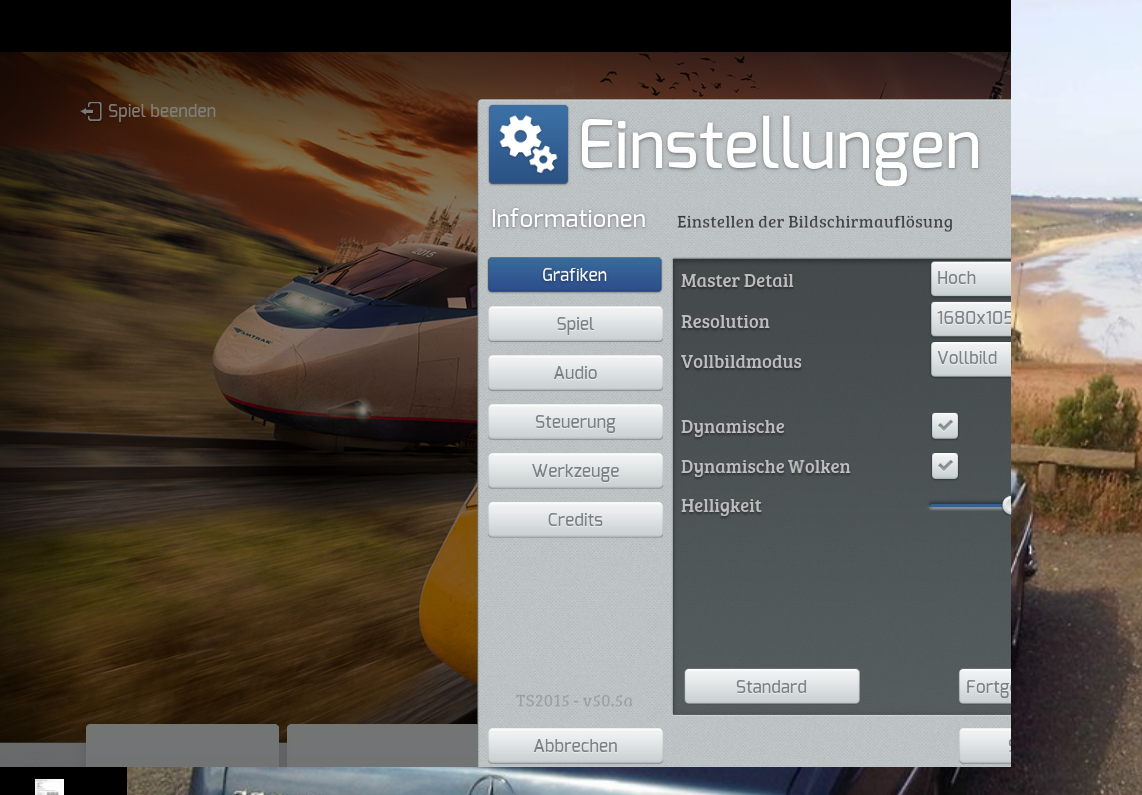Viewport: 1142px width, 795px height.
Task: Click the Resolution label
Action: [x=725, y=321]
